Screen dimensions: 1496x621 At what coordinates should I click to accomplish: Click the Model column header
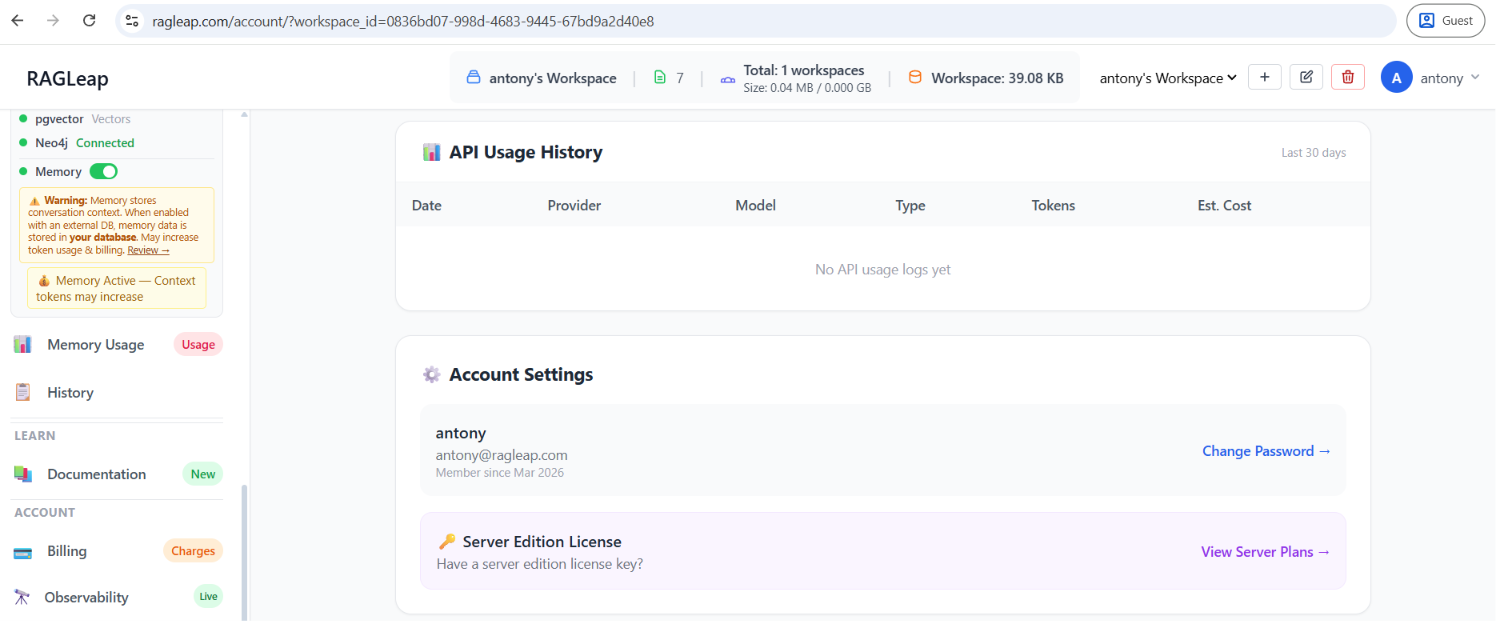755,205
